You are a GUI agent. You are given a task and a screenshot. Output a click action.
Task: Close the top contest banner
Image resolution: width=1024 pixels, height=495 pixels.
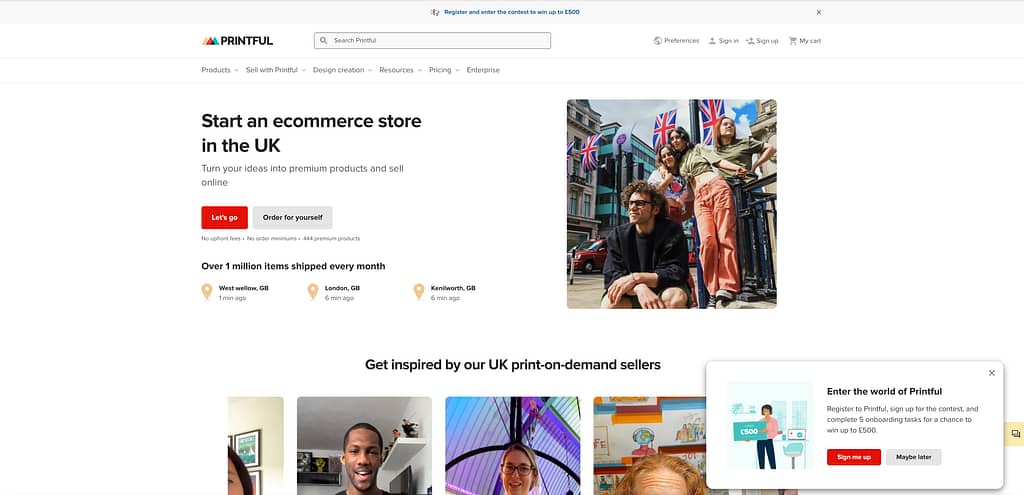coord(819,12)
